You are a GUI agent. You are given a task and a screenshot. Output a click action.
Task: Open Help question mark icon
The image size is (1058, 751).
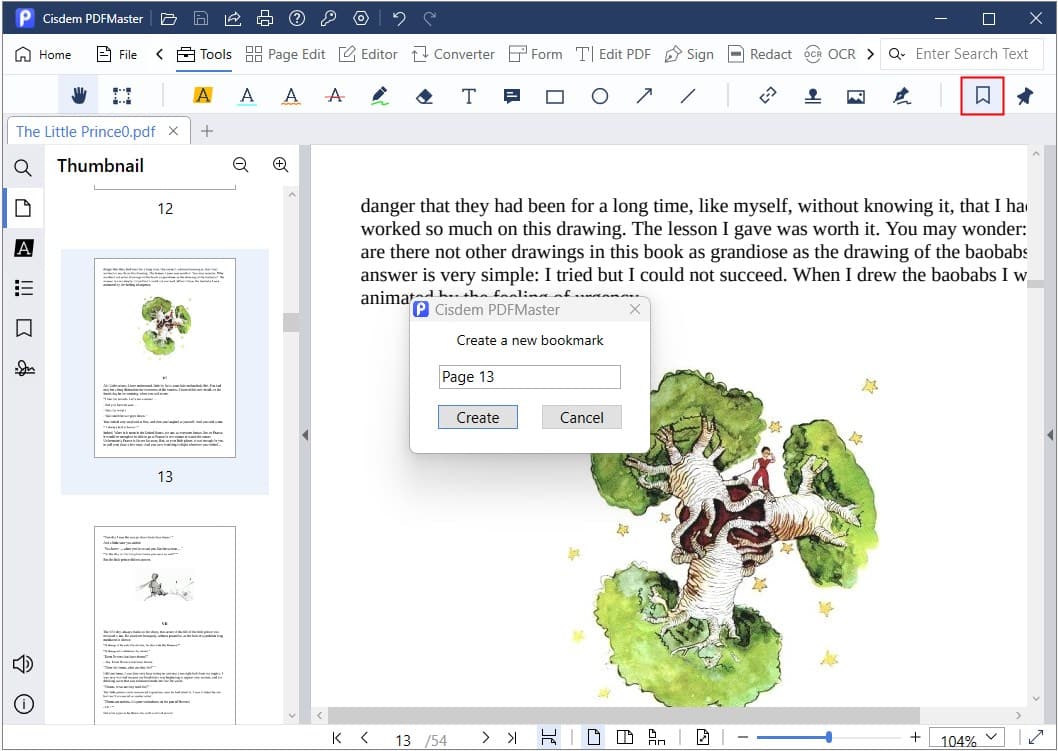(x=297, y=18)
